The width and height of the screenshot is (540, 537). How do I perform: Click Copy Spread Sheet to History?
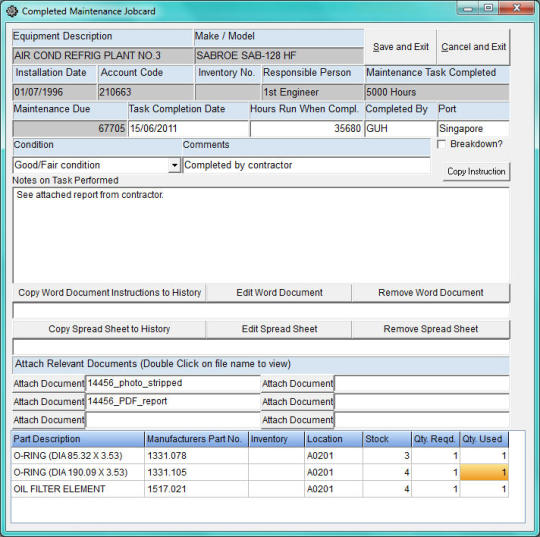(110, 329)
